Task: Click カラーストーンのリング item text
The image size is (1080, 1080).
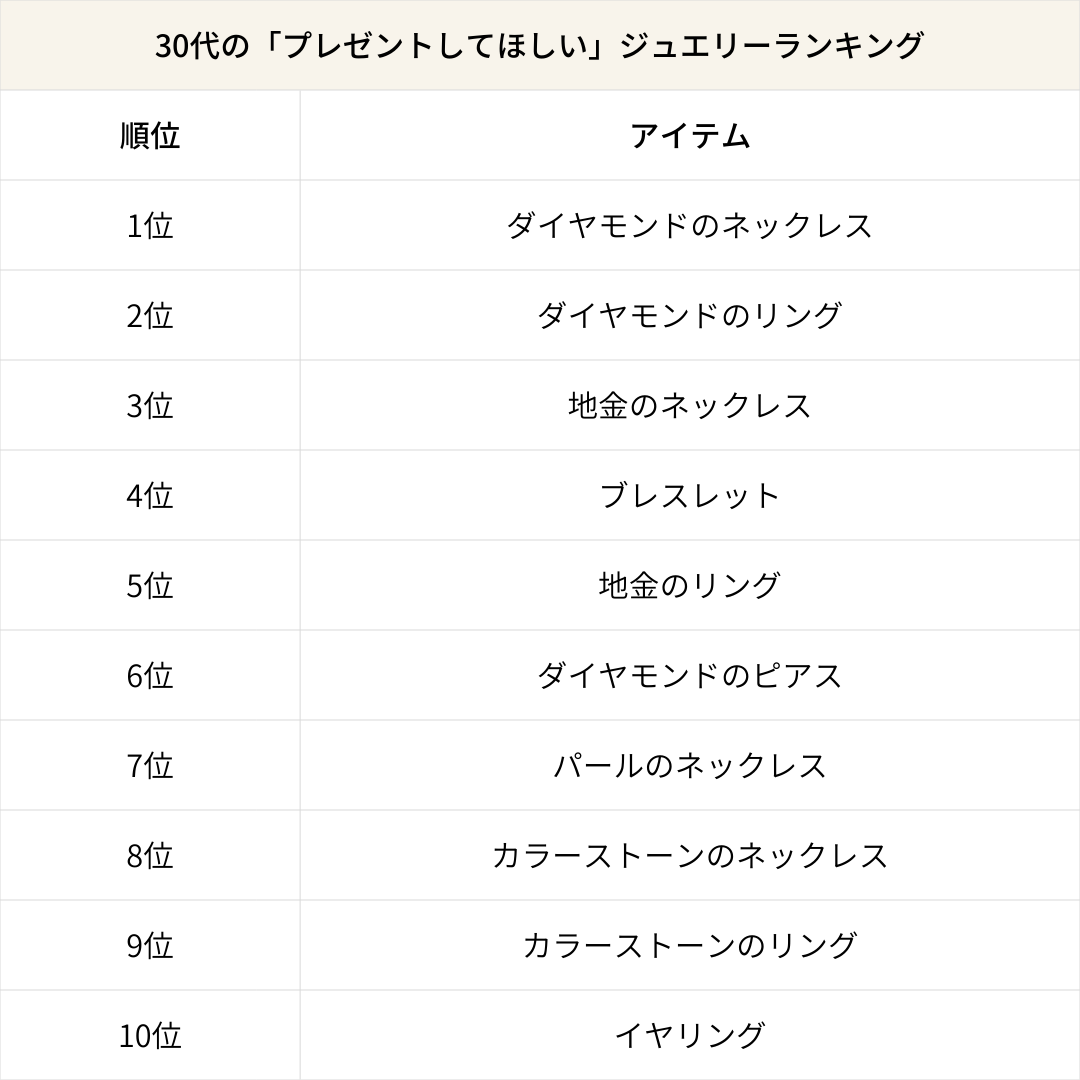Action: 690,946
